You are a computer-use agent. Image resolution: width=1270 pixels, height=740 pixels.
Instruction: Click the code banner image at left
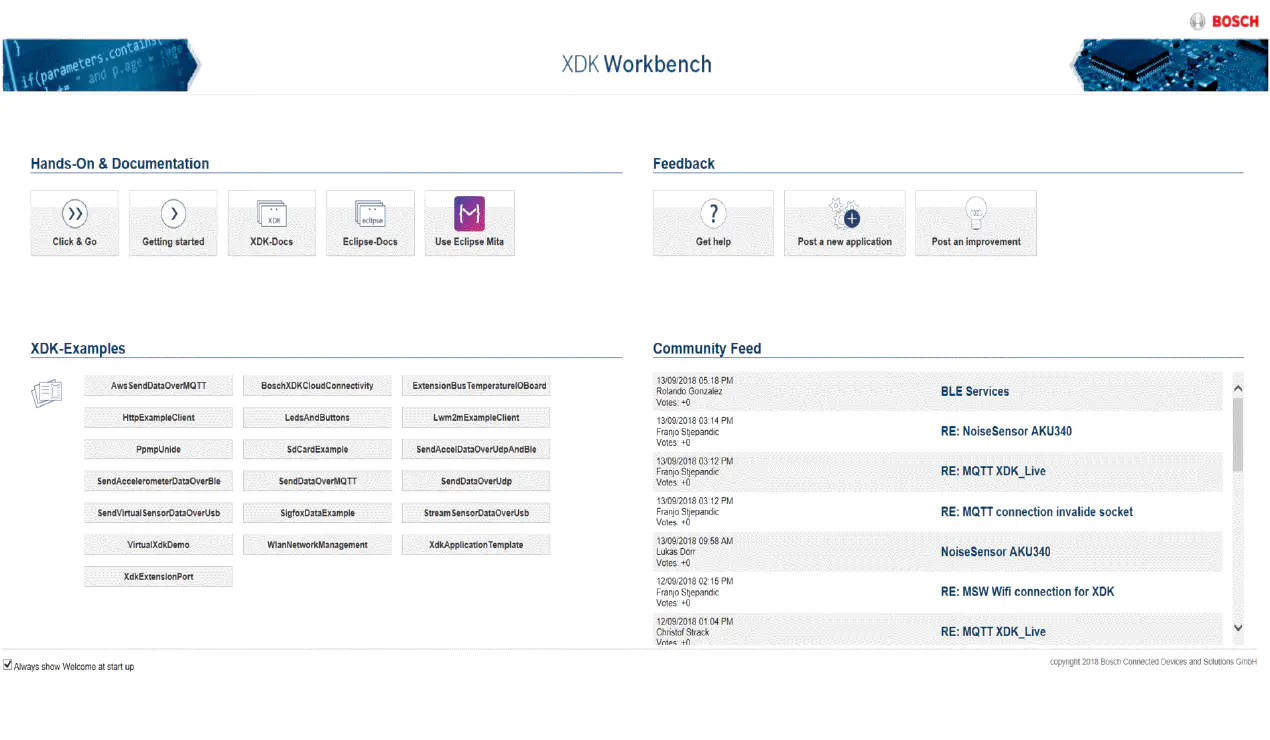101,65
